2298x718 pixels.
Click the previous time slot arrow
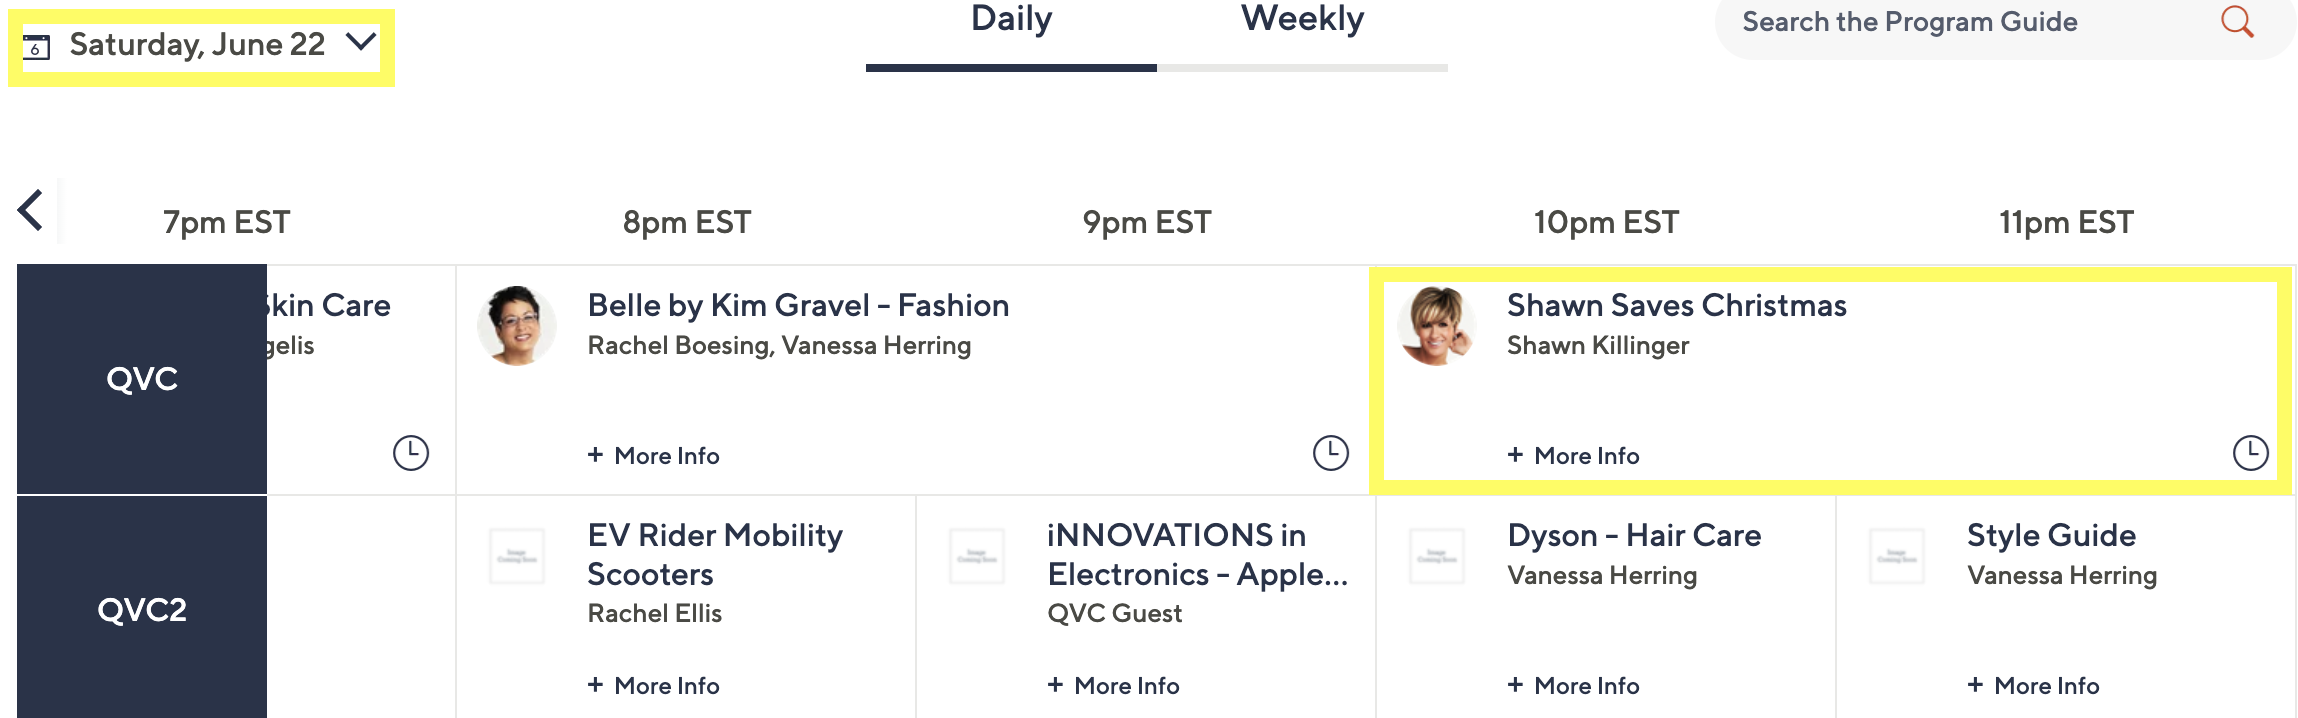pos(31,211)
